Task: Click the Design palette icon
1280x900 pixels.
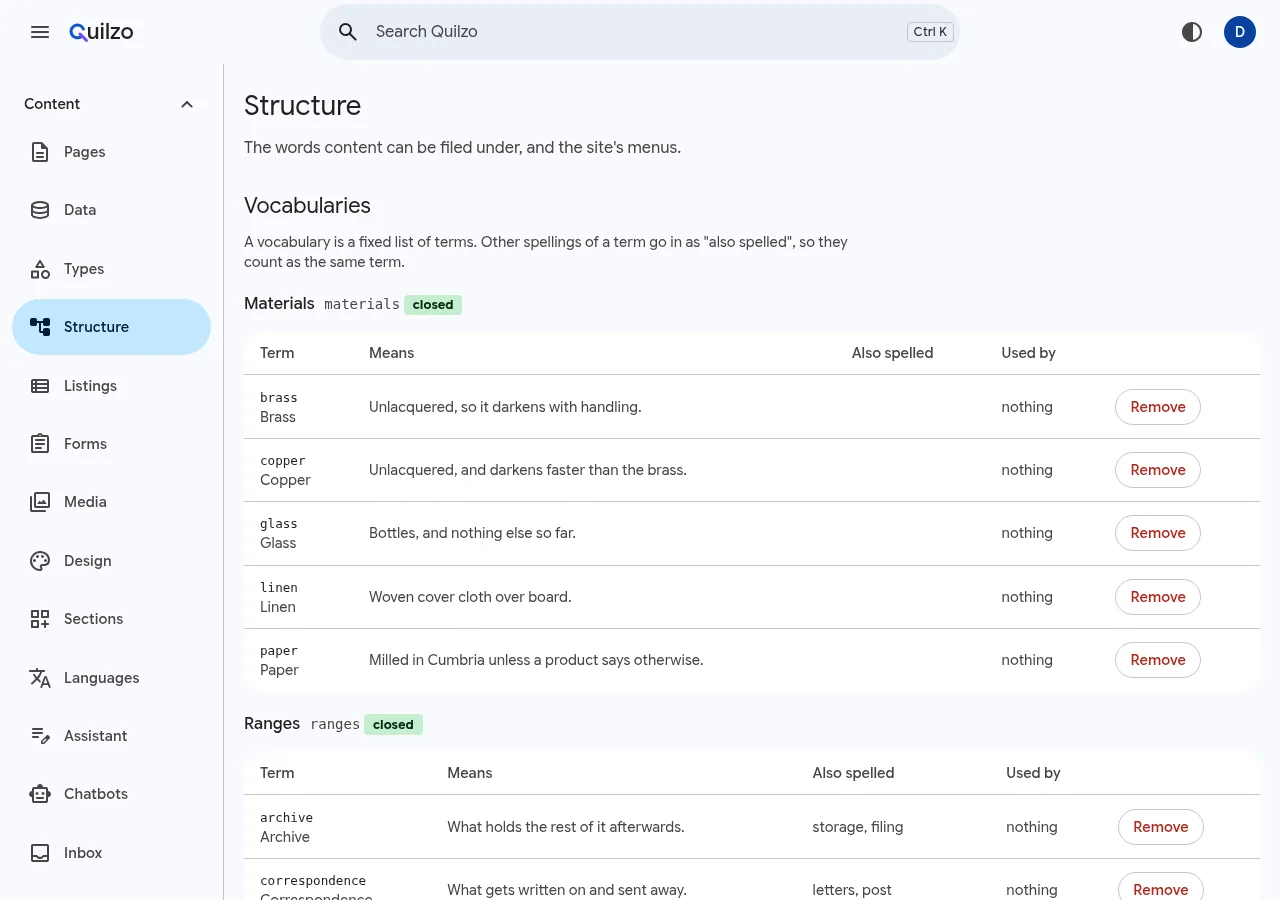Action: pyautogui.click(x=40, y=561)
